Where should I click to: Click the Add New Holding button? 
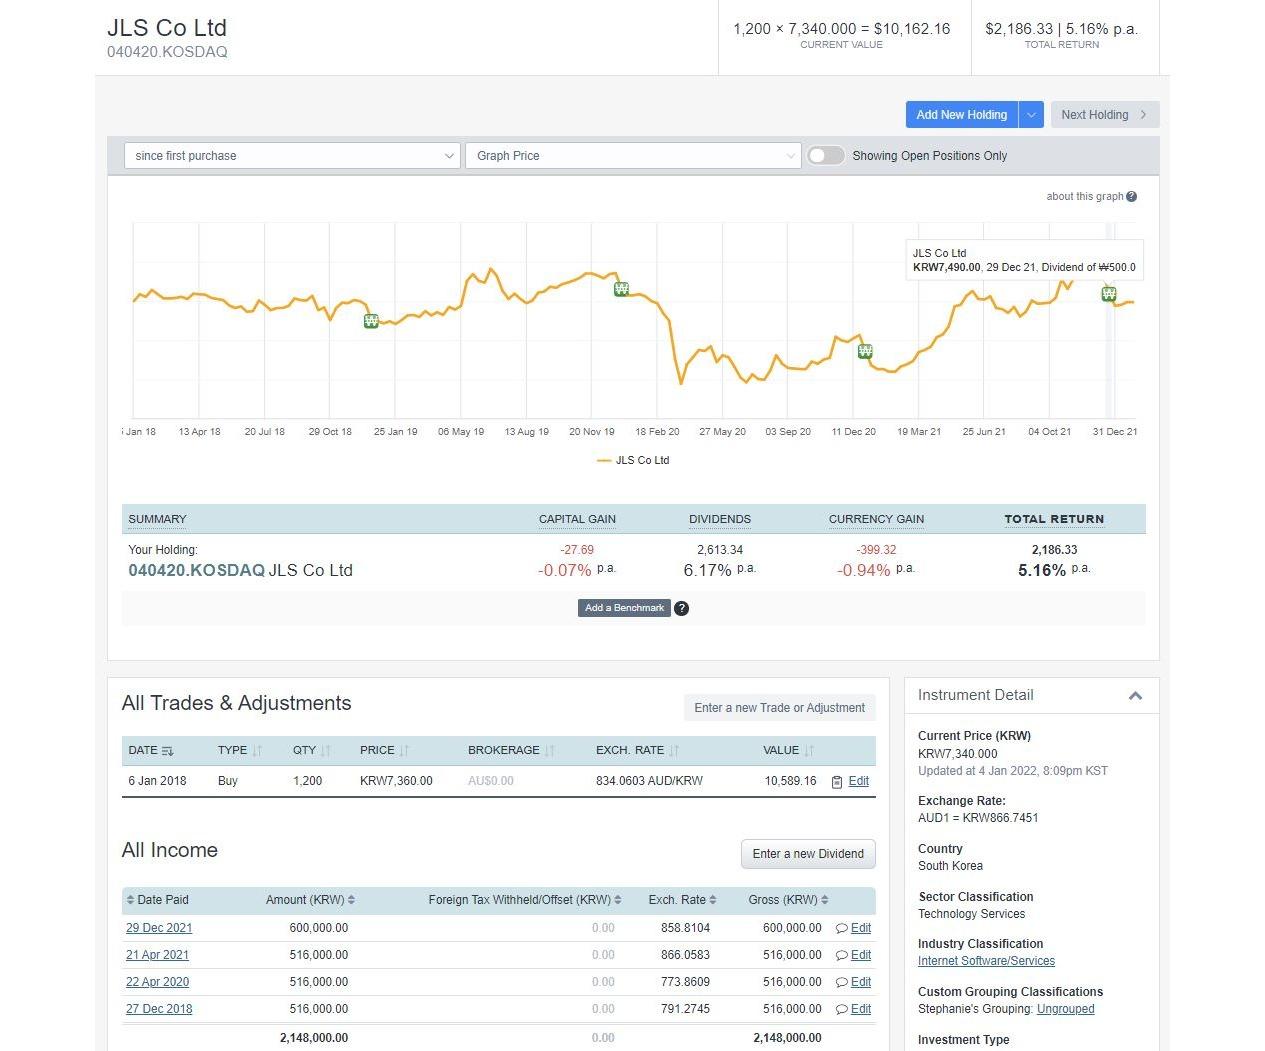961,114
